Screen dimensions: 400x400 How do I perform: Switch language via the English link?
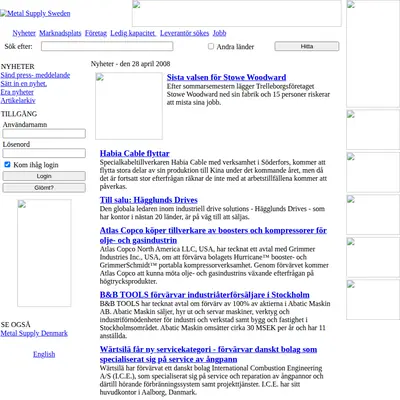pyautogui.click(x=44, y=354)
